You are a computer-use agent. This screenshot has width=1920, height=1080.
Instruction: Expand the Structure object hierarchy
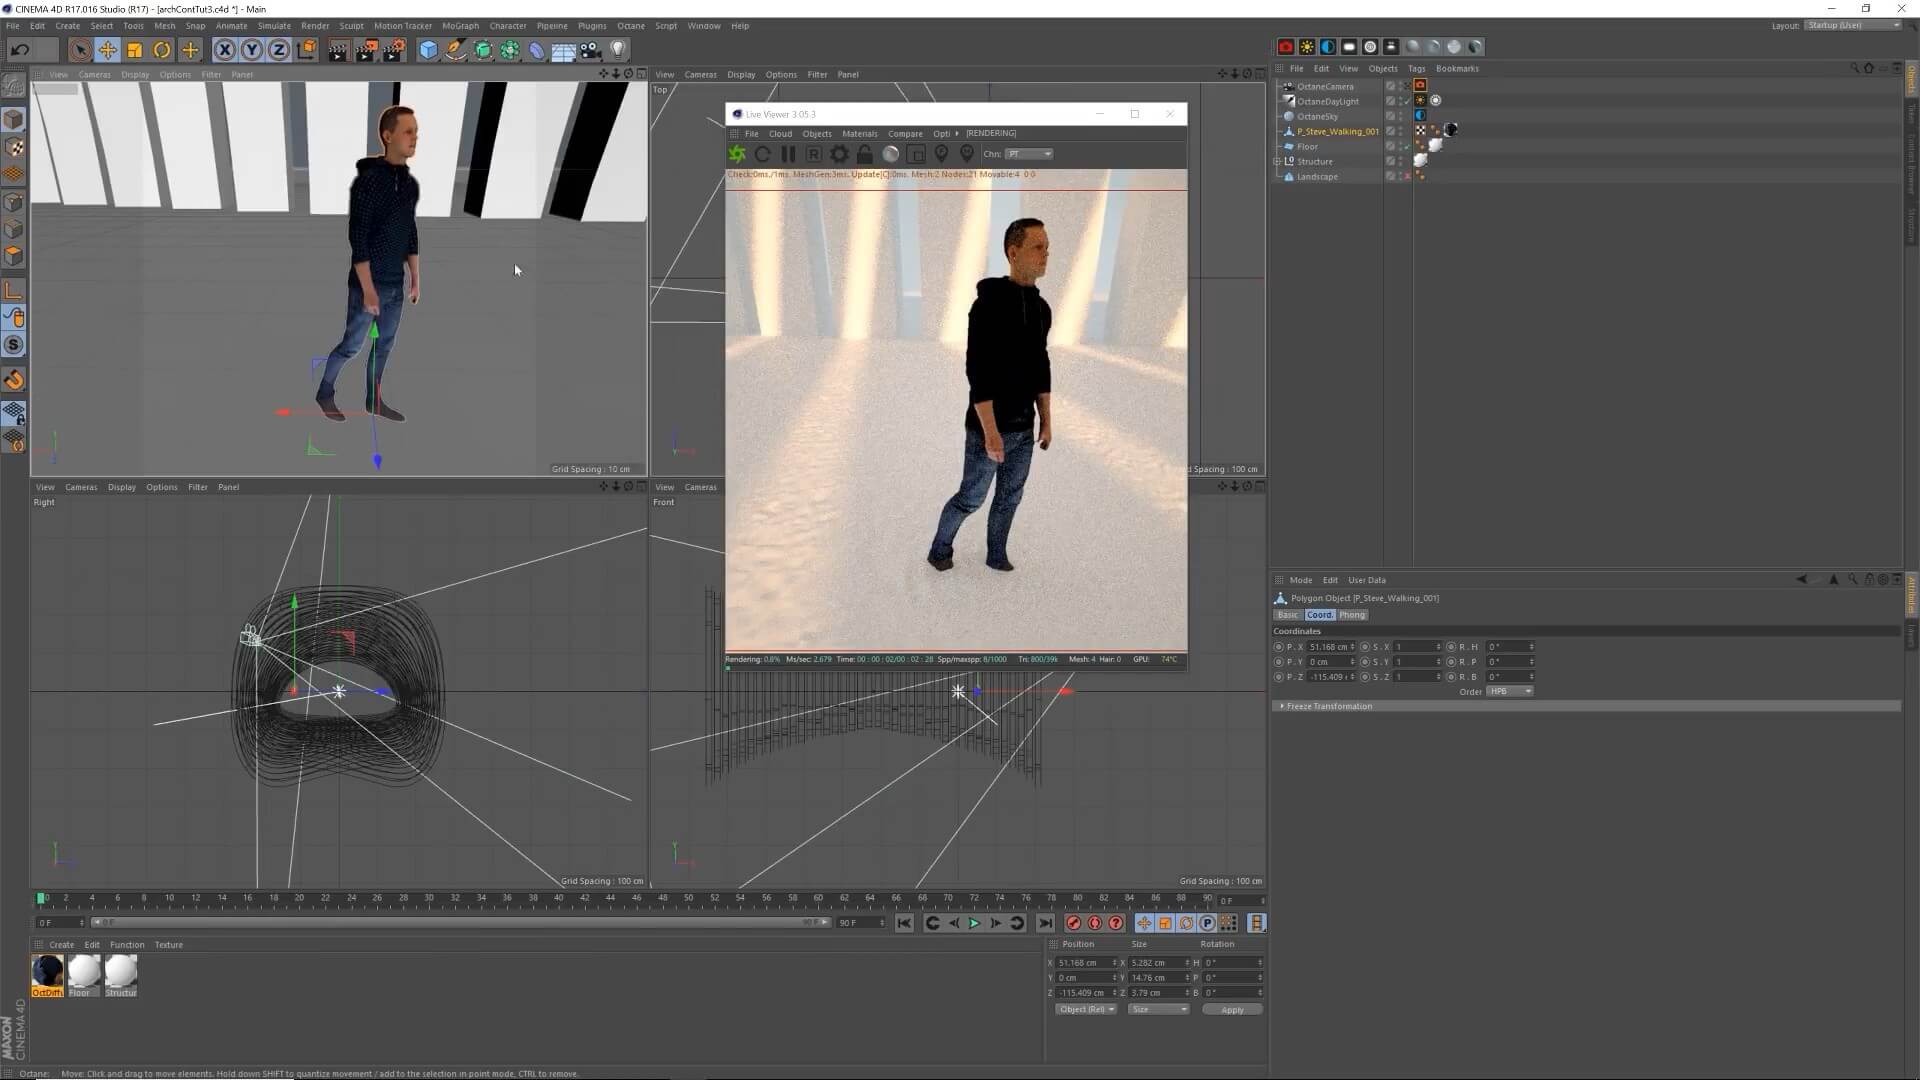(x=1277, y=161)
